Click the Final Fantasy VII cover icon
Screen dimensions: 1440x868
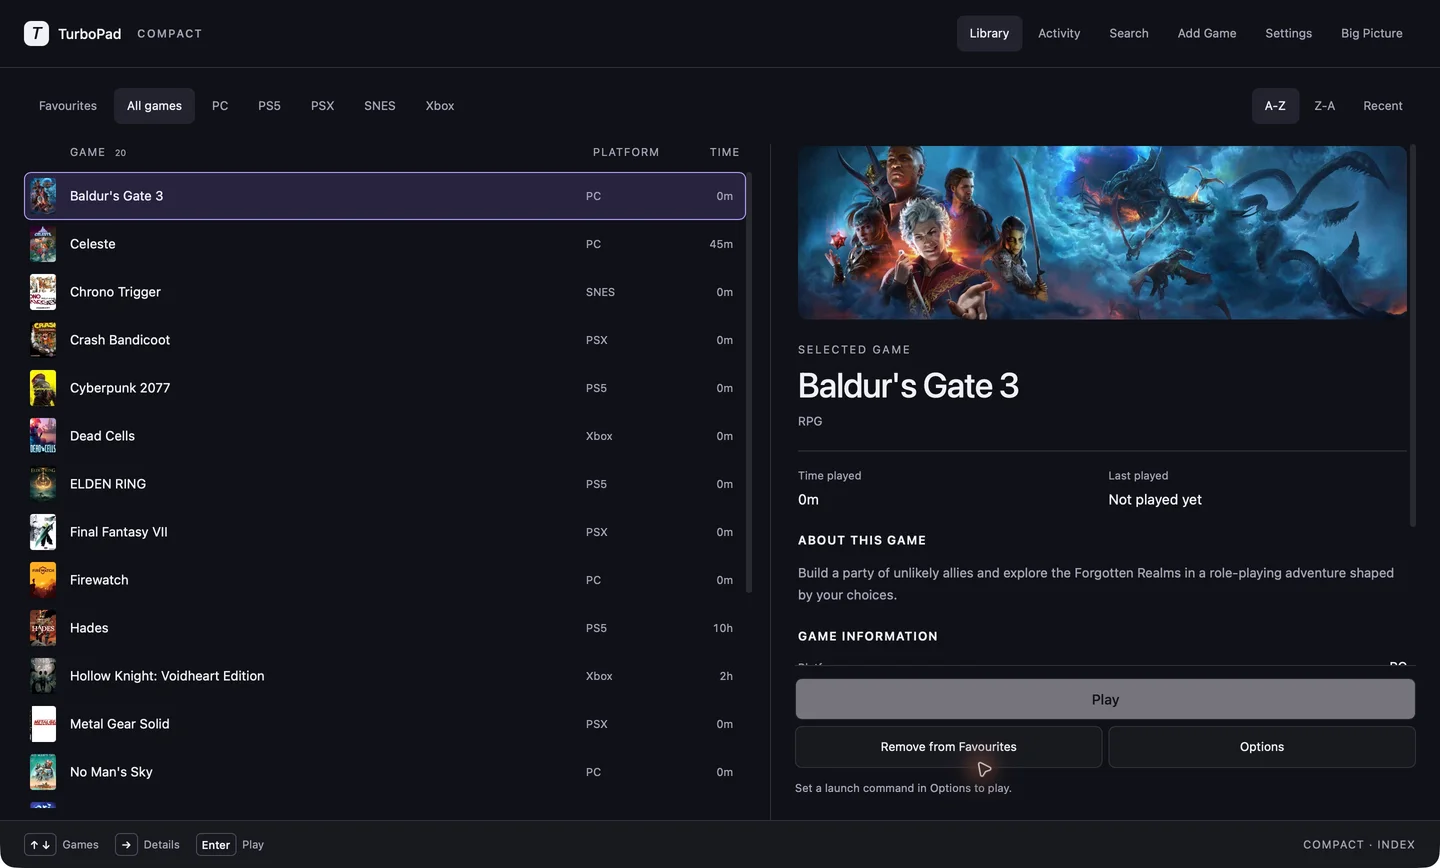coord(43,532)
